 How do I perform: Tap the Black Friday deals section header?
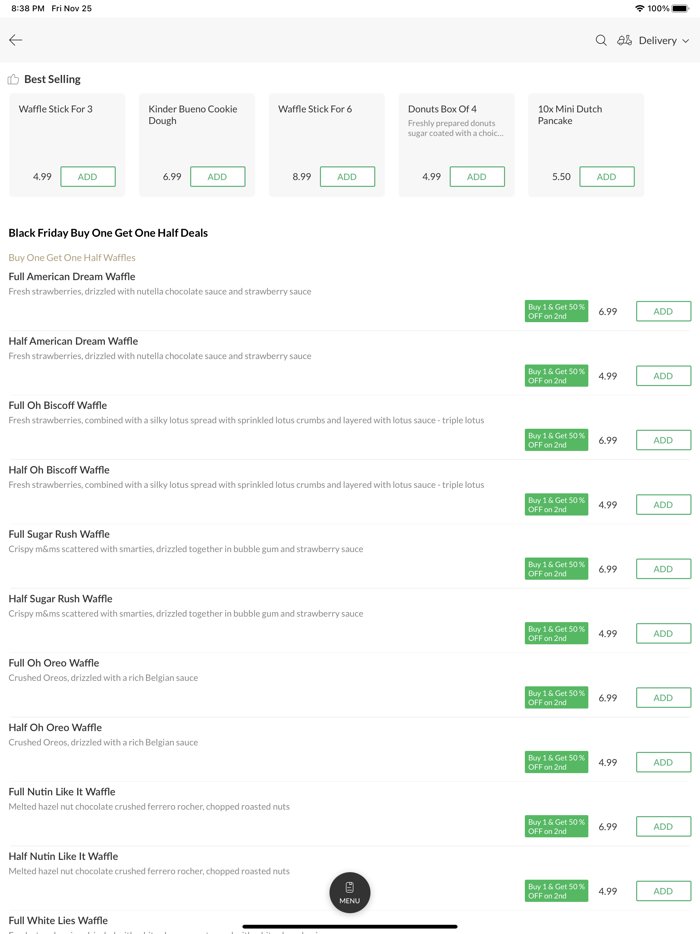click(x=108, y=233)
